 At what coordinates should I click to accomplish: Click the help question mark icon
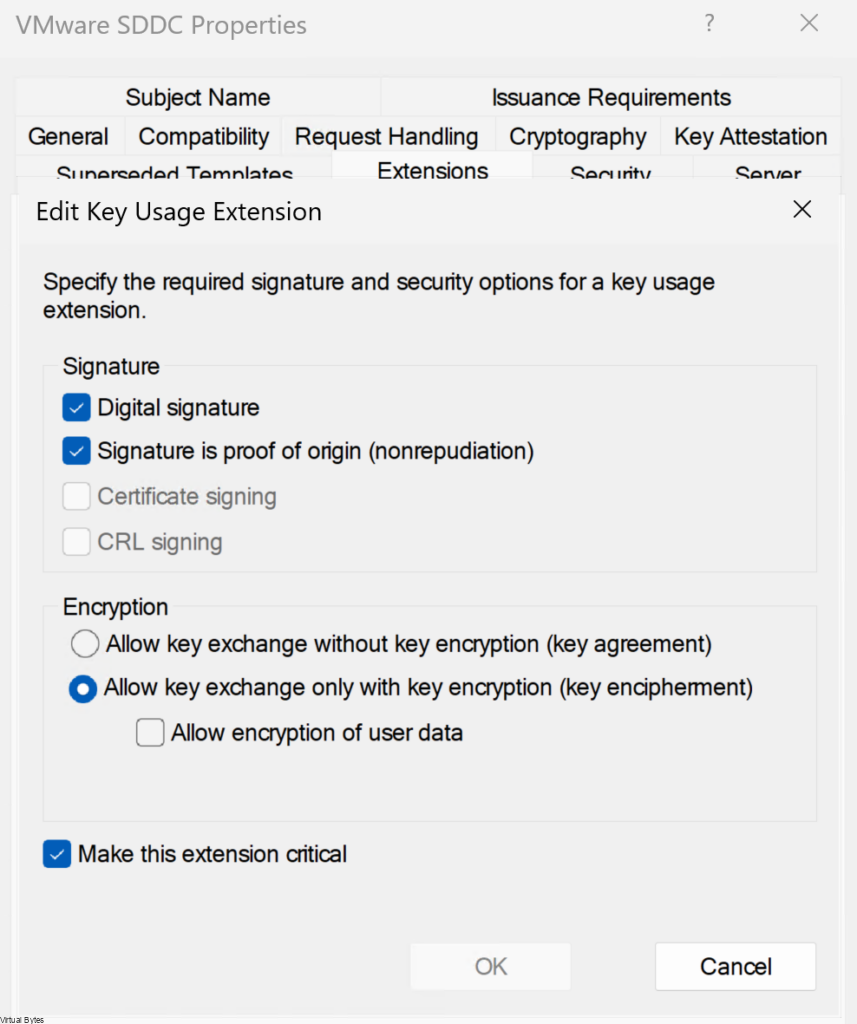click(x=709, y=24)
